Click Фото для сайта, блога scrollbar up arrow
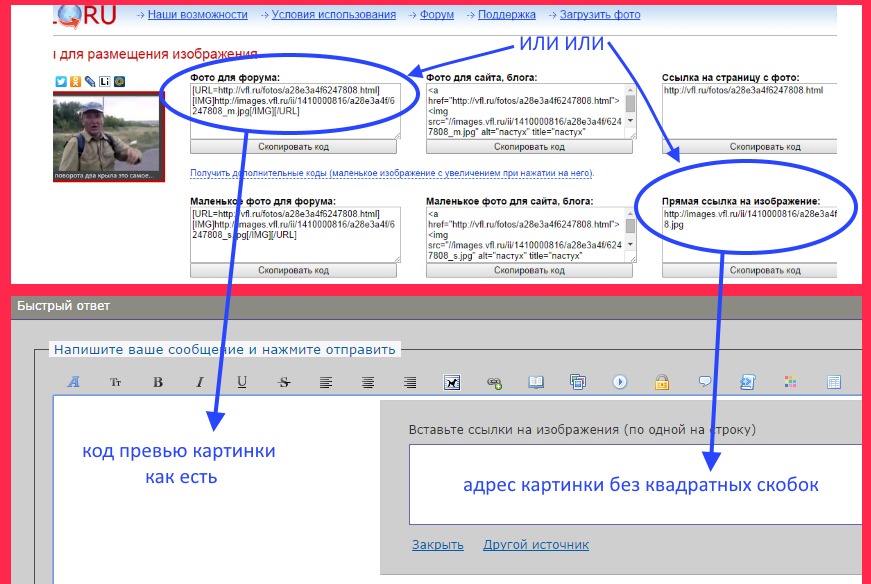The image size is (871, 584). click(630, 89)
